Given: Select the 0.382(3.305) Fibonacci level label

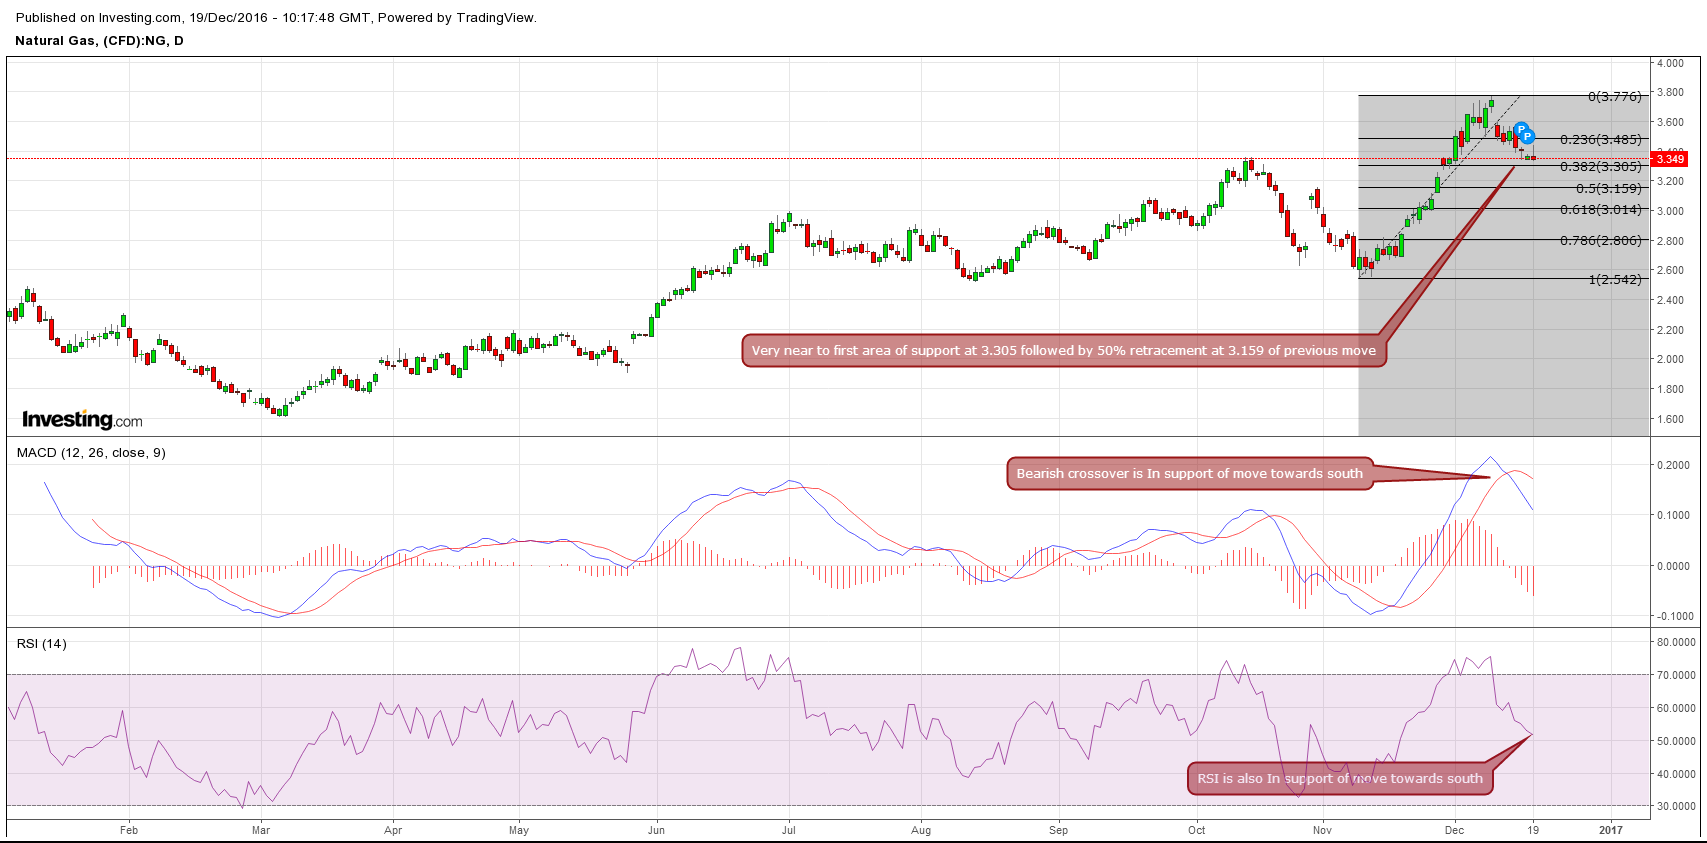Looking at the screenshot, I should (1601, 167).
